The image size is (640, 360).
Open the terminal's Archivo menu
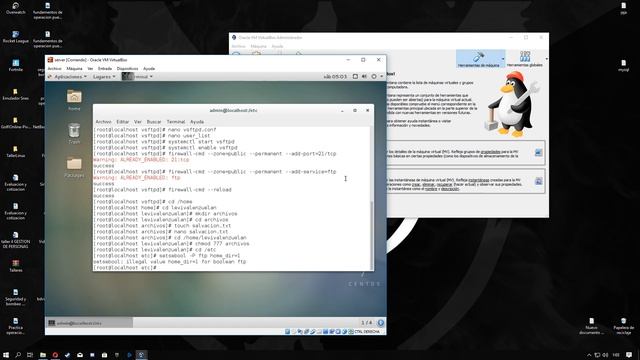pyautogui.click(x=103, y=122)
